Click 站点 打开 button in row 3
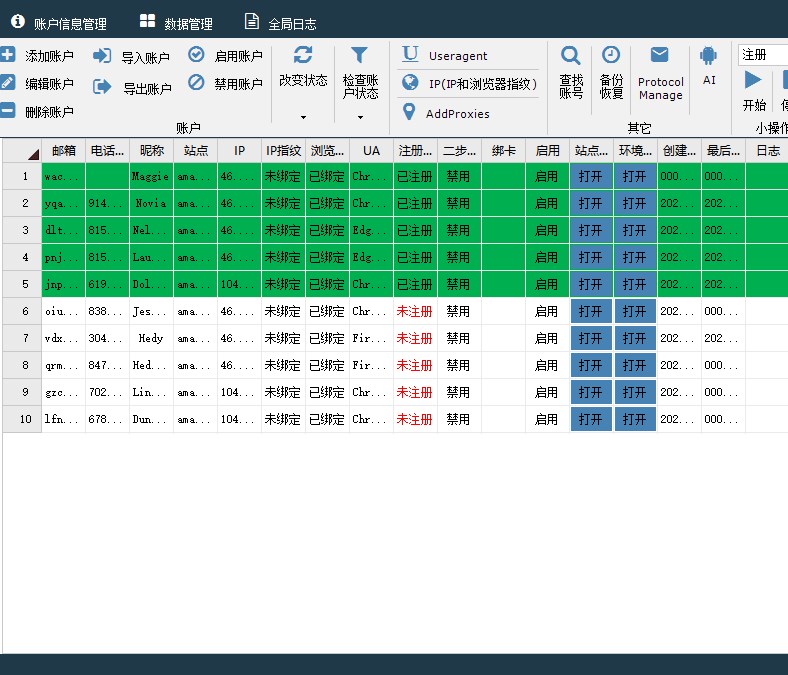This screenshot has width=788, height=675. (x=591, y=230)
